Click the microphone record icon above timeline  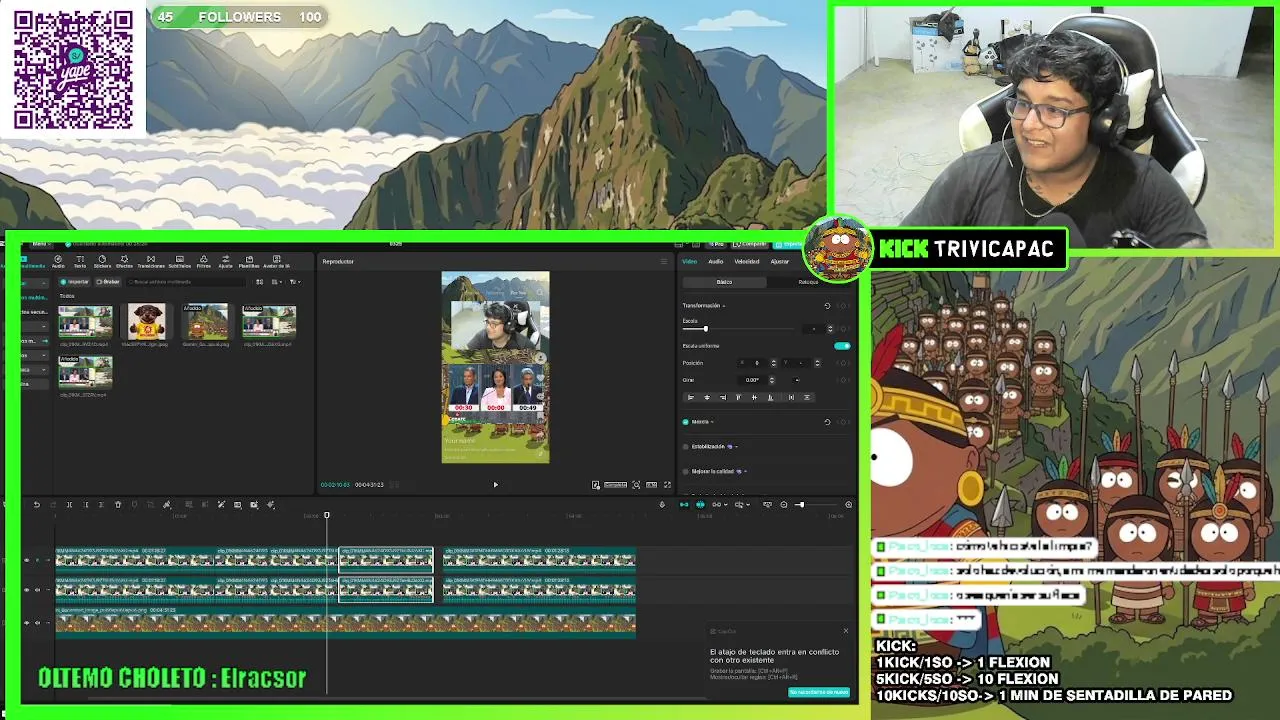pos(662,505)
